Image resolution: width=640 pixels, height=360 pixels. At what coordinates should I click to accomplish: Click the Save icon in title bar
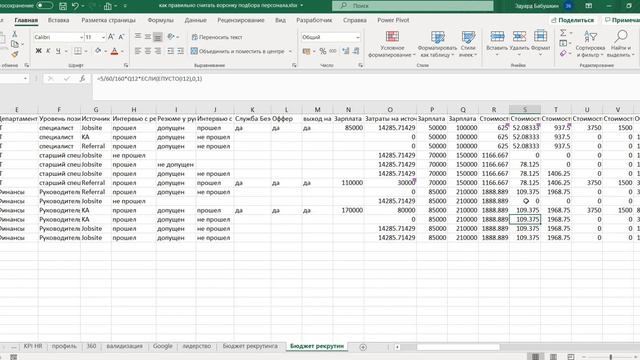pyautogui.click(x=63, y=6)
